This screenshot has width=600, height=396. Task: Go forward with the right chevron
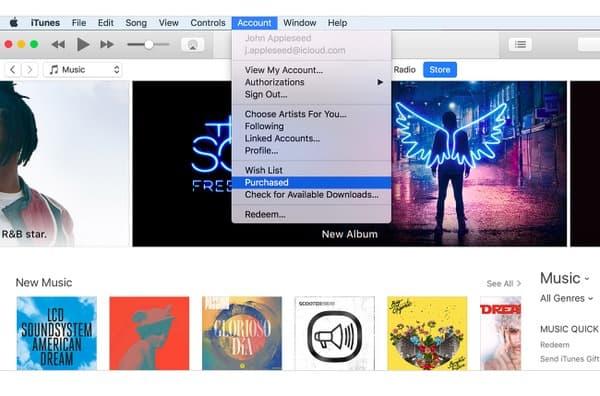tap(30, 70)
